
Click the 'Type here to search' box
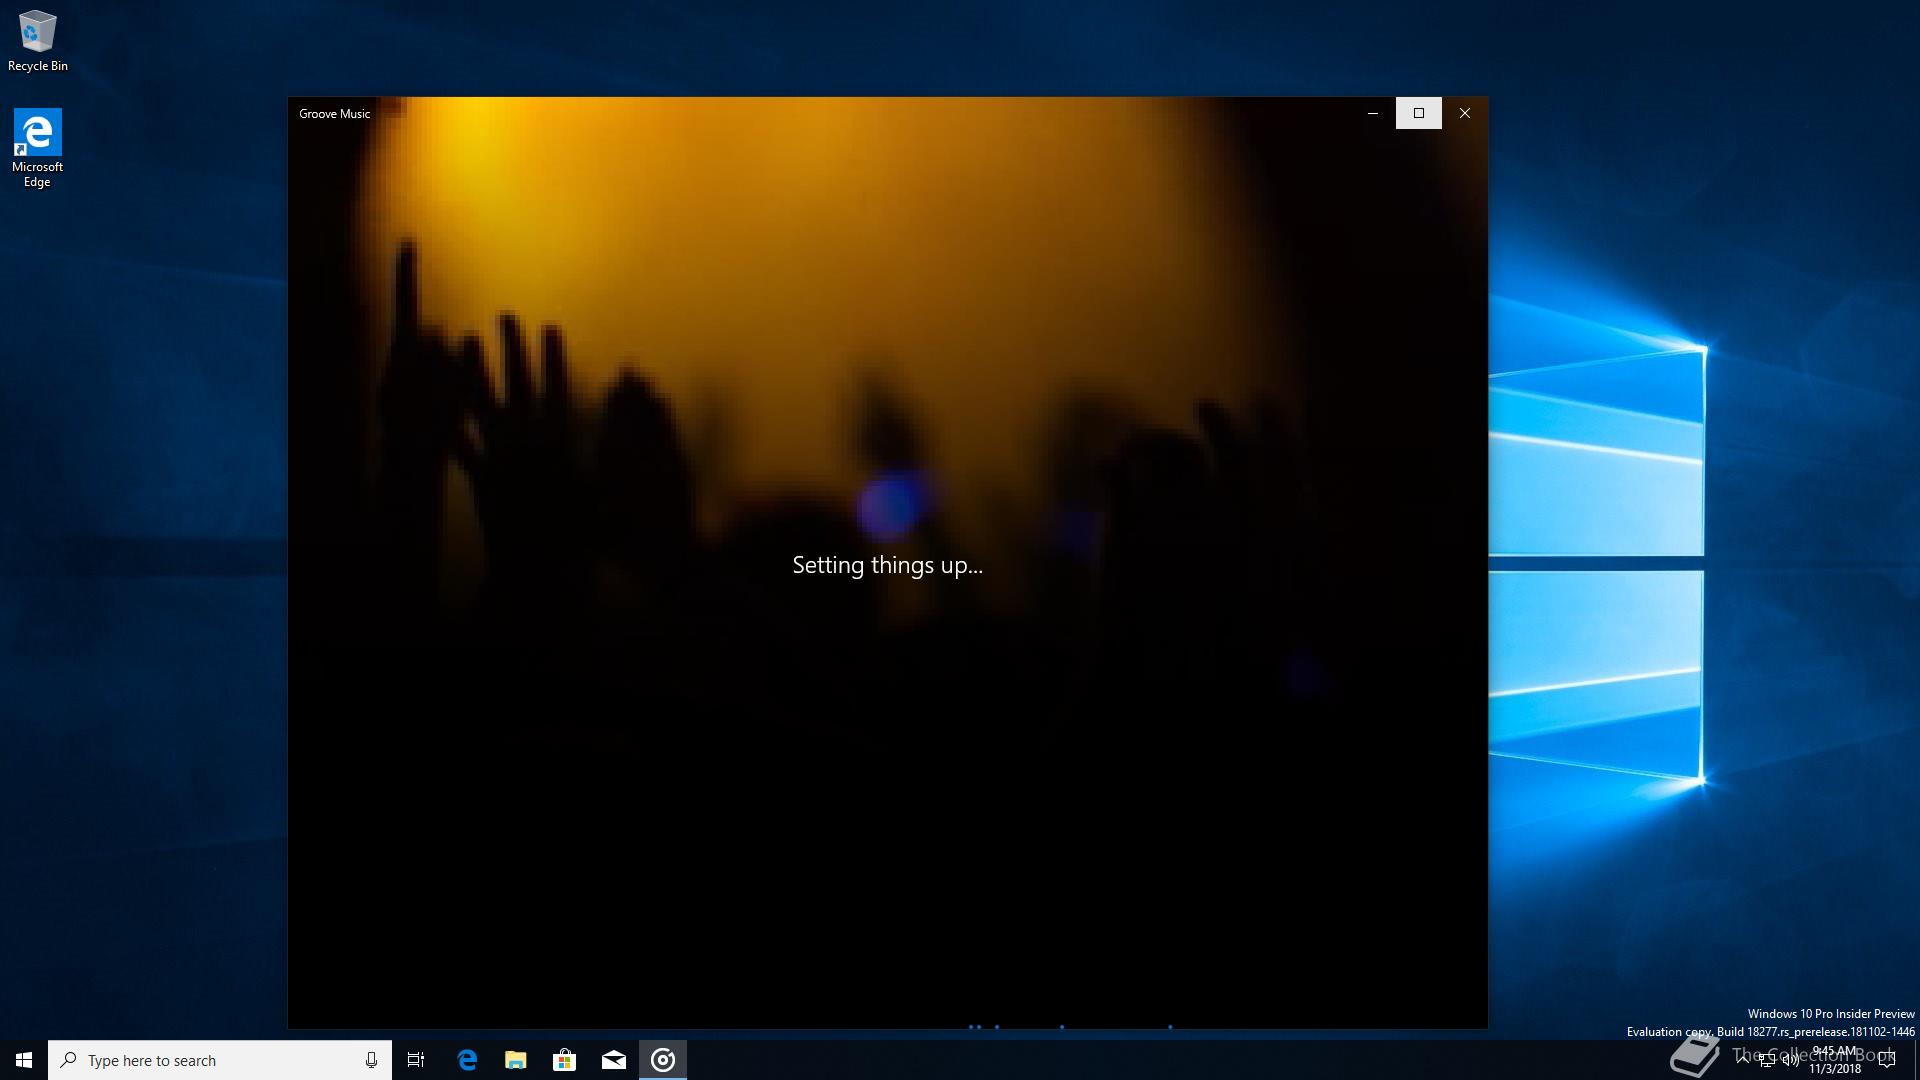pyautogui.click(x=220, y=1060)
